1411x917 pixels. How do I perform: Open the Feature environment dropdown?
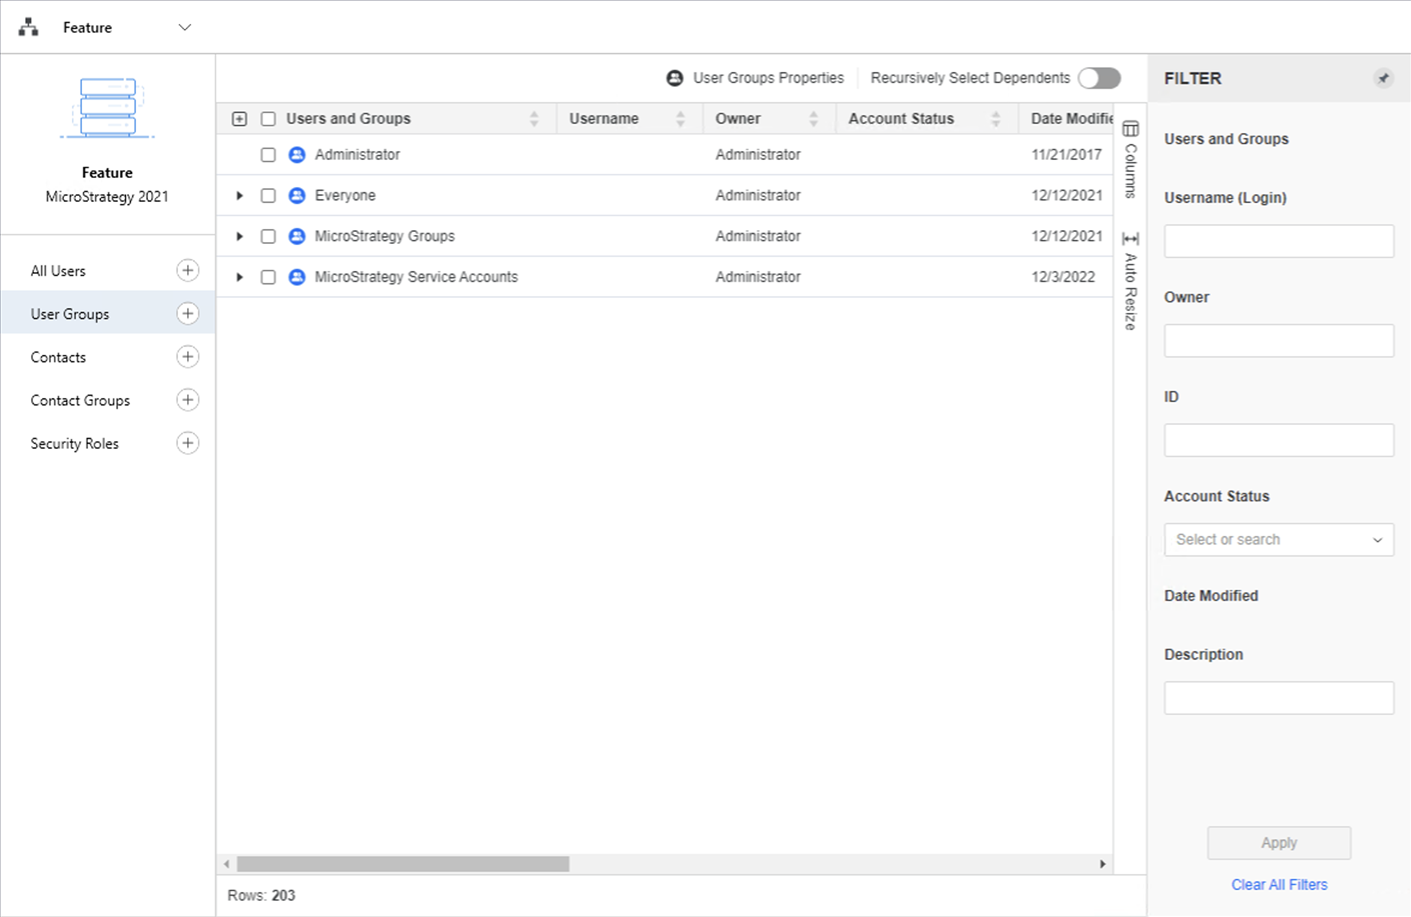point(184,27)
